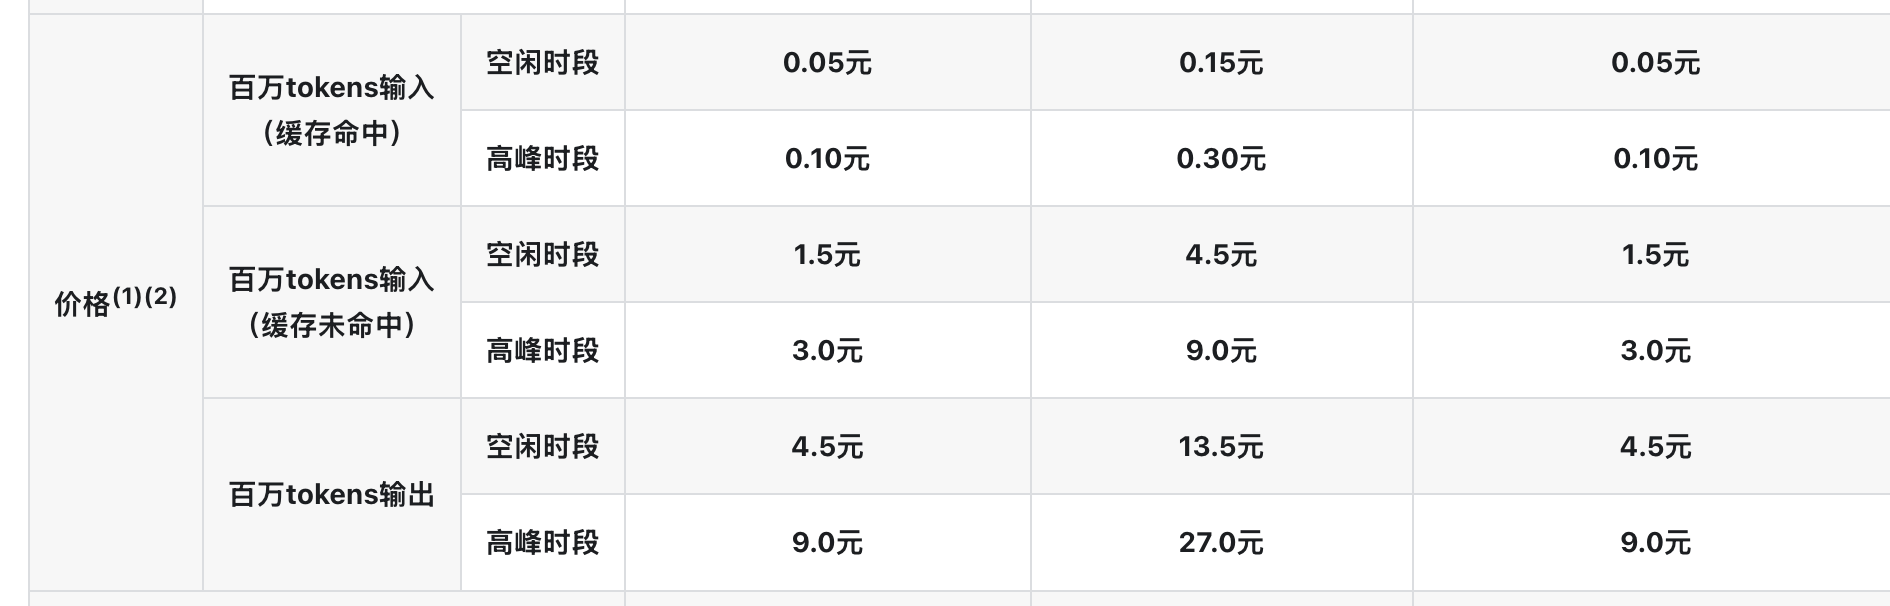Click the first-column 0.05元 cell
The image size is (1890, 606).
[x=828, y=62]
